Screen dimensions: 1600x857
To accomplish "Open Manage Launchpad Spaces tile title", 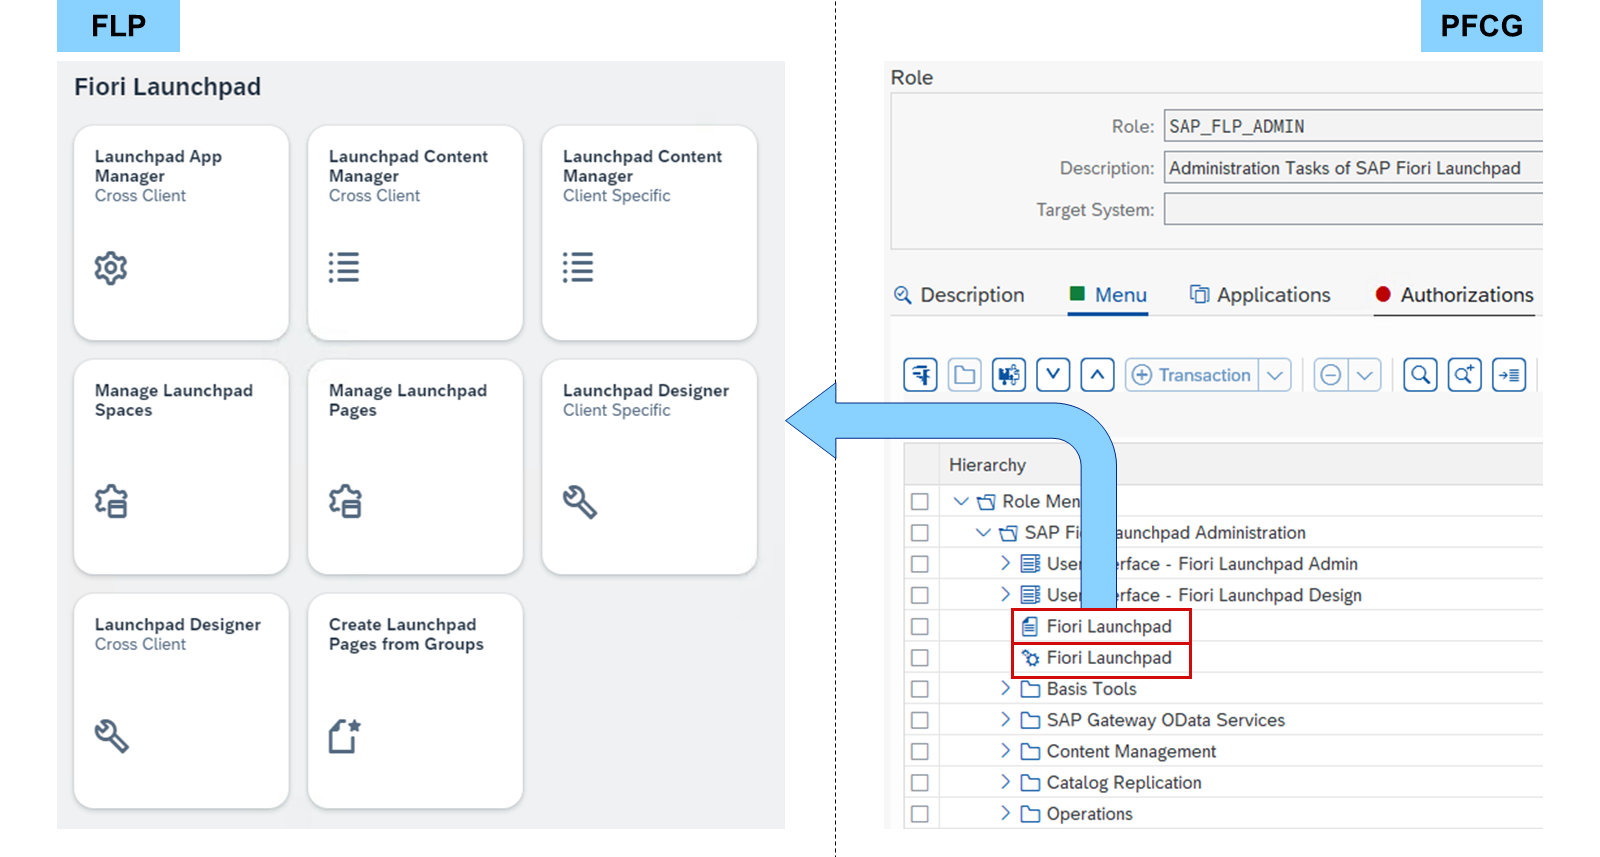I will pos(174,400).
